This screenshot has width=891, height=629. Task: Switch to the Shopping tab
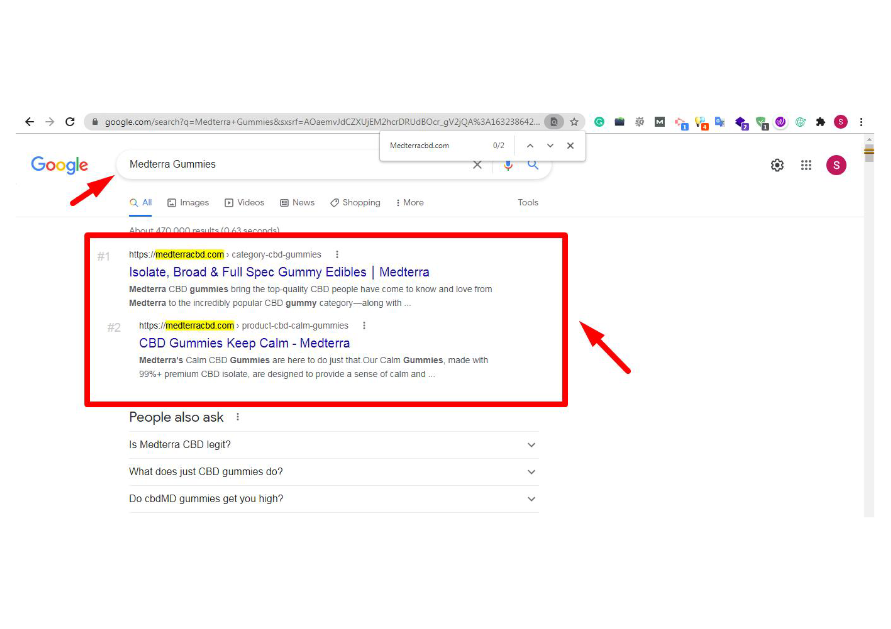(x=355, y=203)
